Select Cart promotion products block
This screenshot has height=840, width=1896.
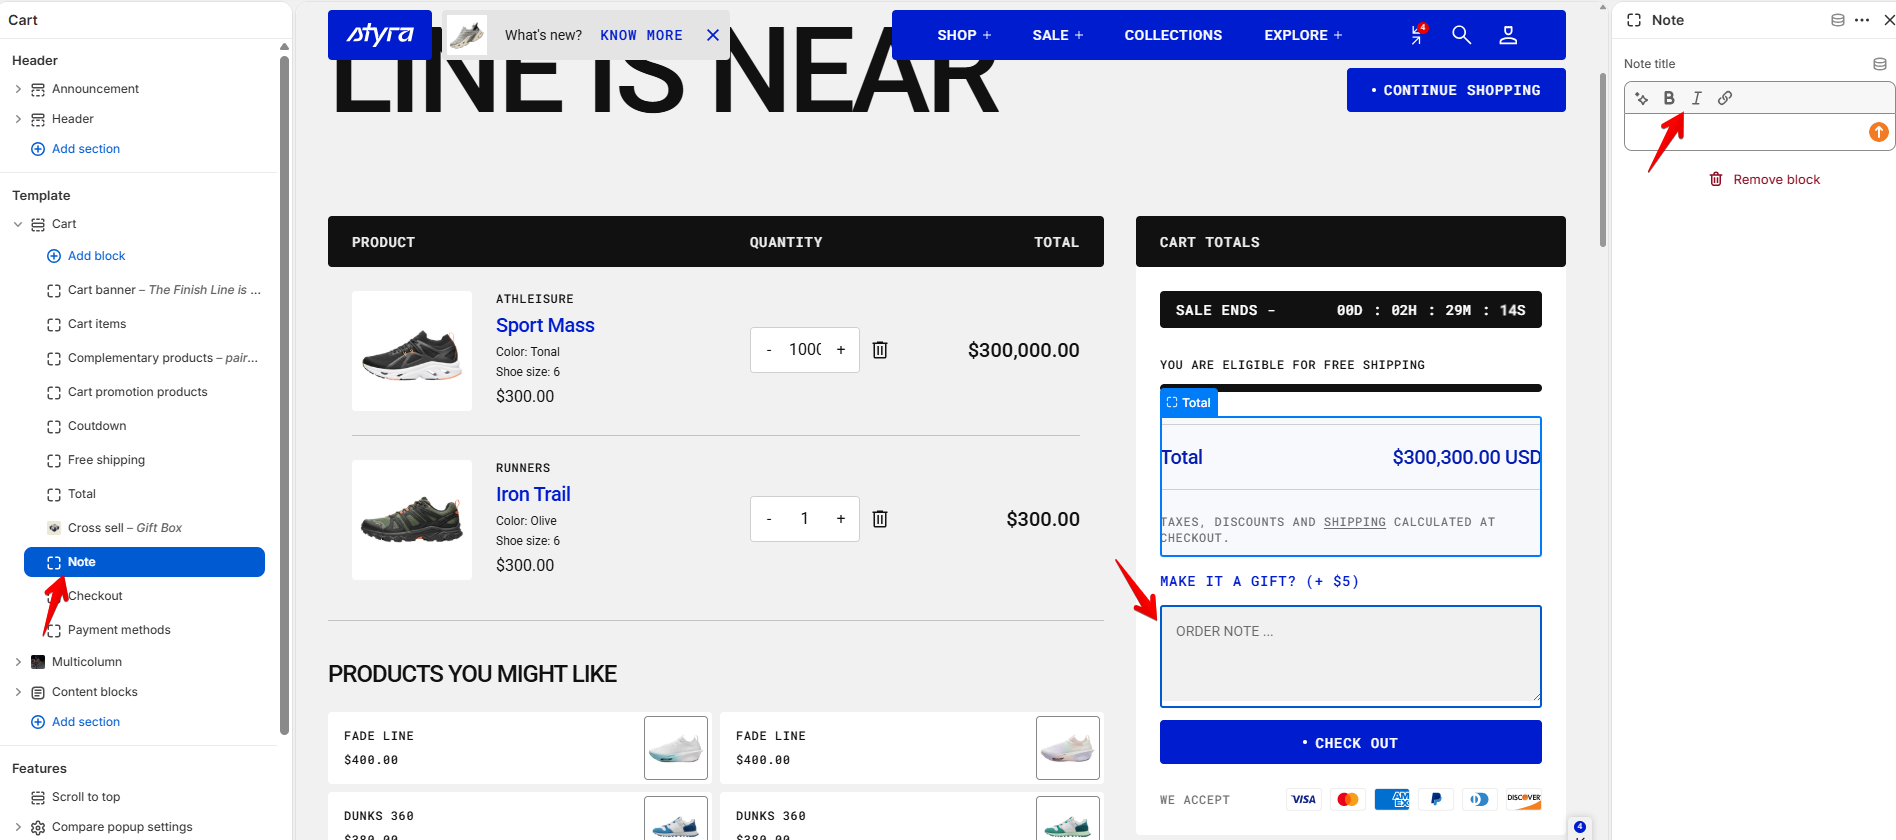click(x=144, y=392)
